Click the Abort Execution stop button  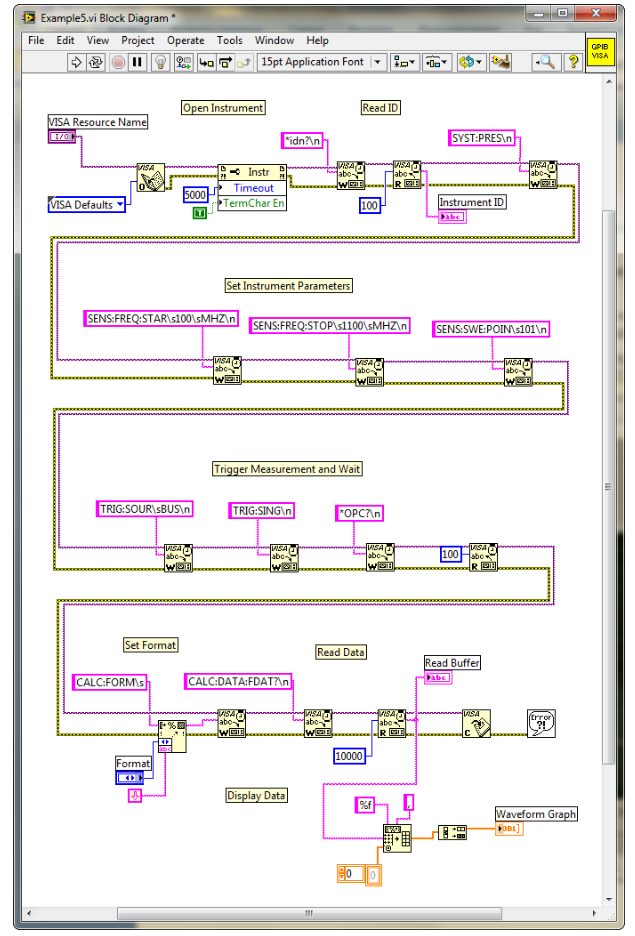click(118, 62)
